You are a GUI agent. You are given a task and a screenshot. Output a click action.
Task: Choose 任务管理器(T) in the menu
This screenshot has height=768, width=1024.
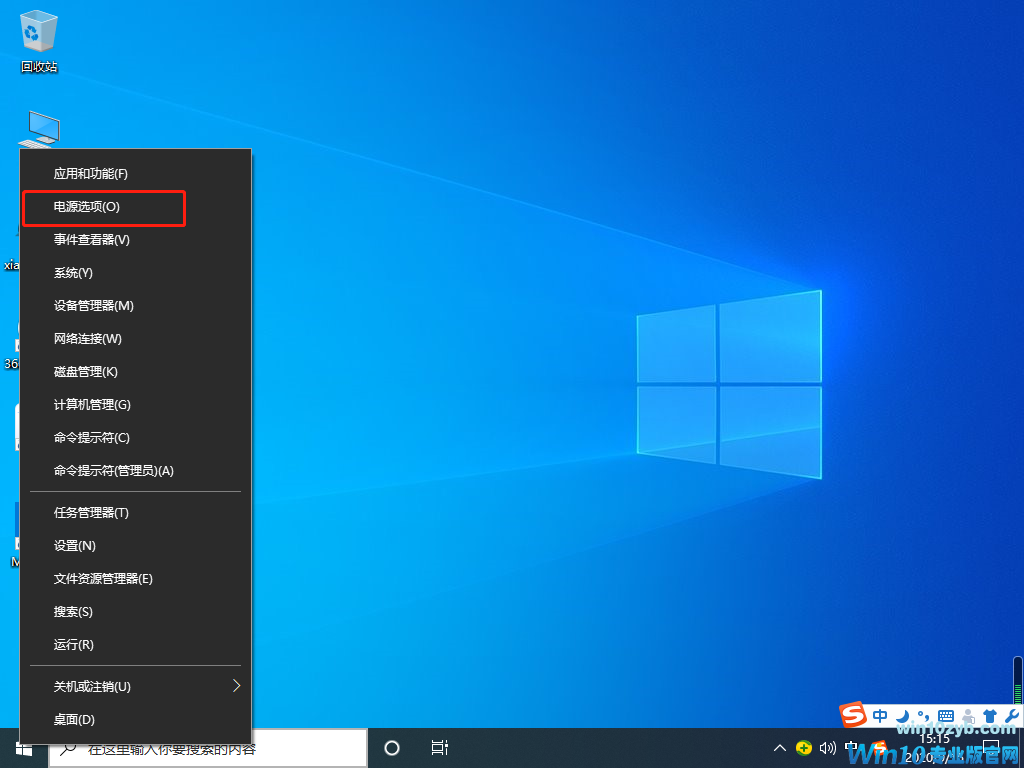point(91,513)
